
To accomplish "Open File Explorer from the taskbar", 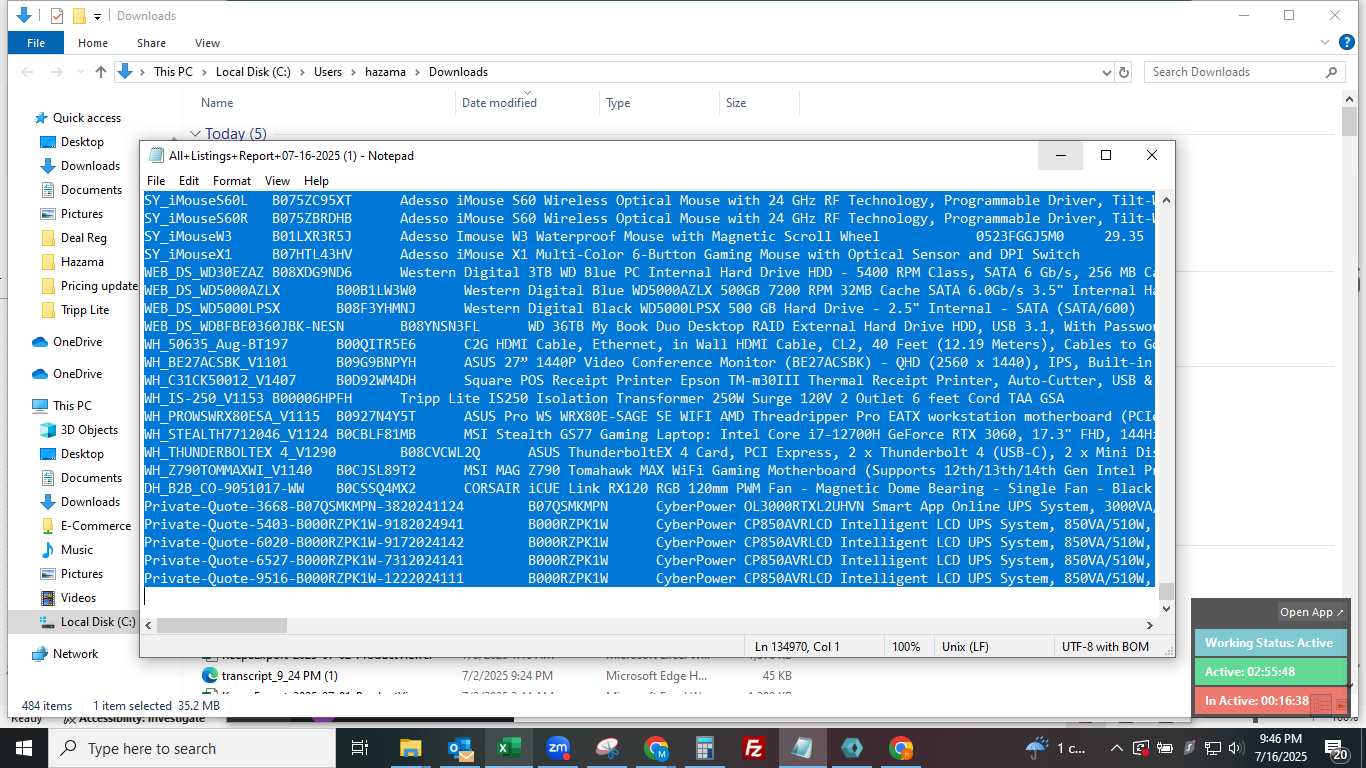I will click(410, 748).
